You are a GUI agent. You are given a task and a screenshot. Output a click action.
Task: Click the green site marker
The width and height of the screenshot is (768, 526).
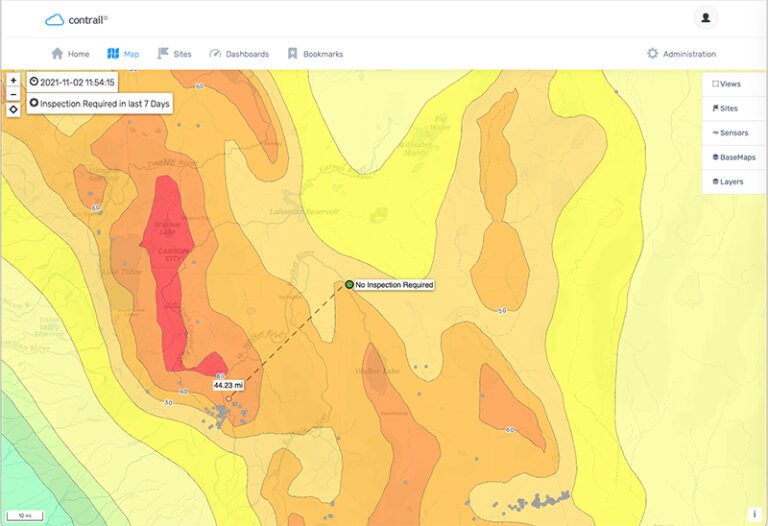pos(349,285)
